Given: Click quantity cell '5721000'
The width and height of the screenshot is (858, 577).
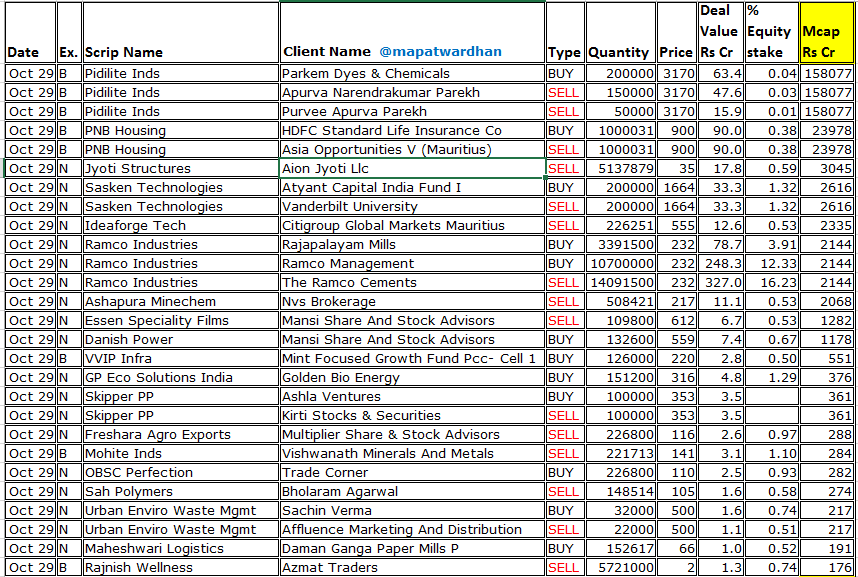Looking at the screenshot, I should point(621,567).
